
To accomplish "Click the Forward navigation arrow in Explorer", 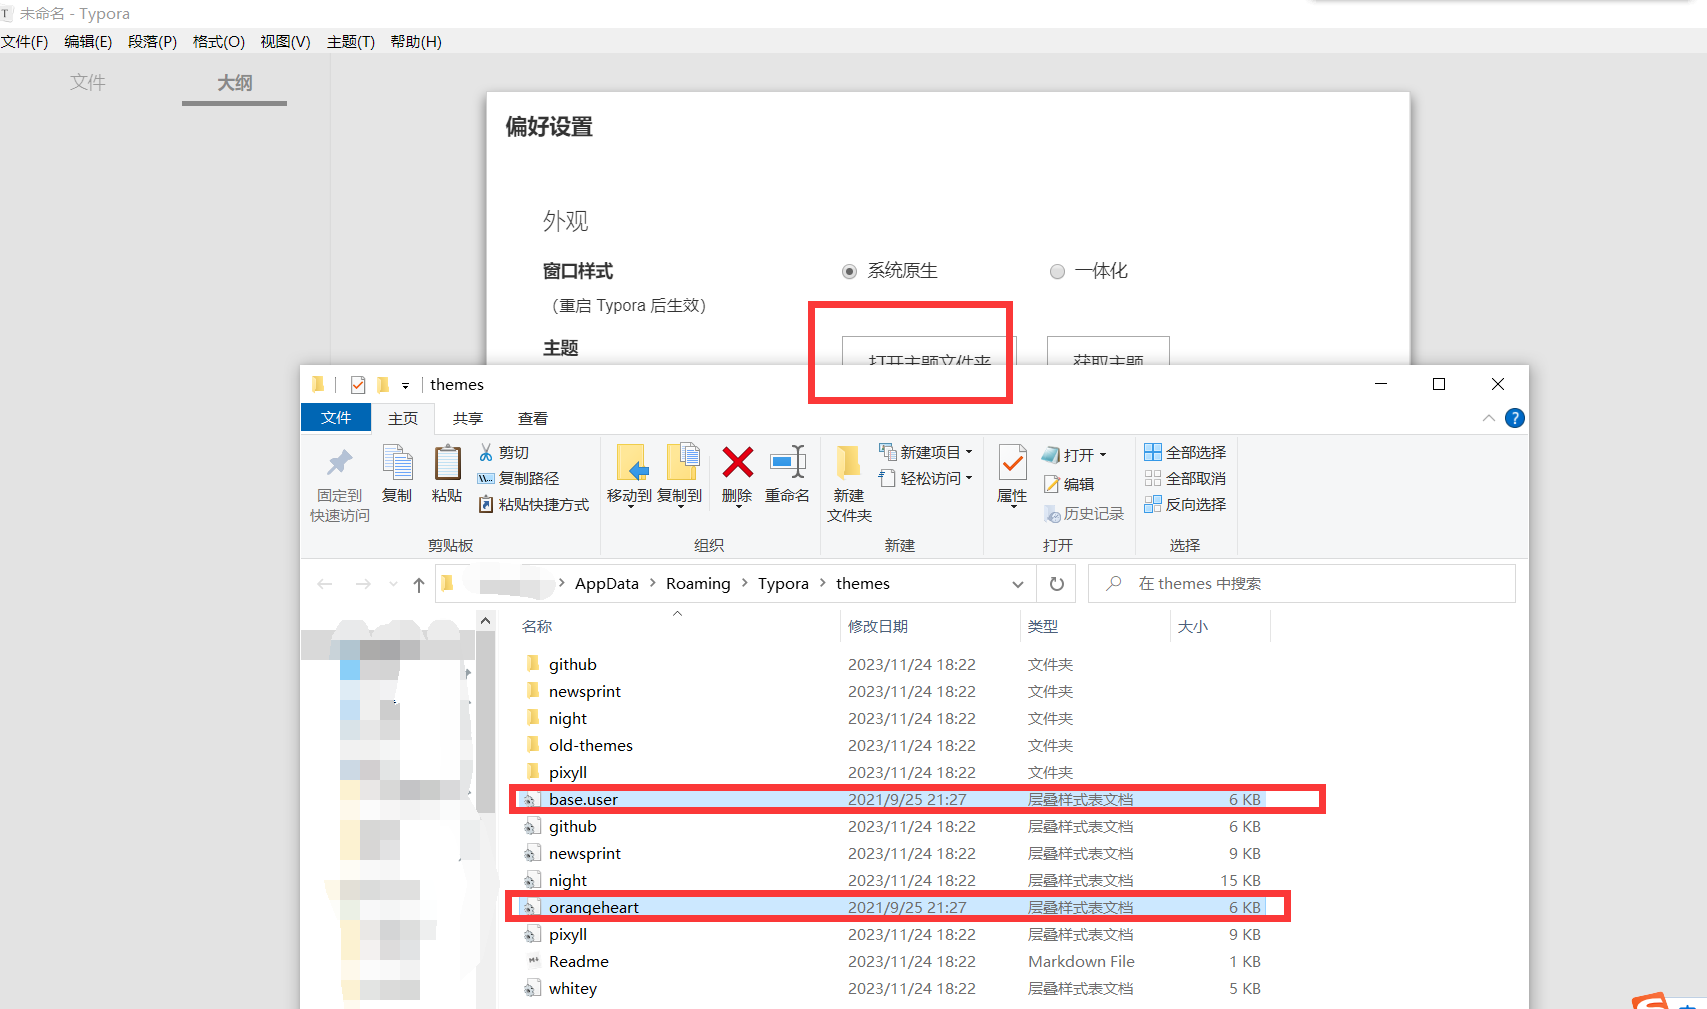I will tap(363, 584).
